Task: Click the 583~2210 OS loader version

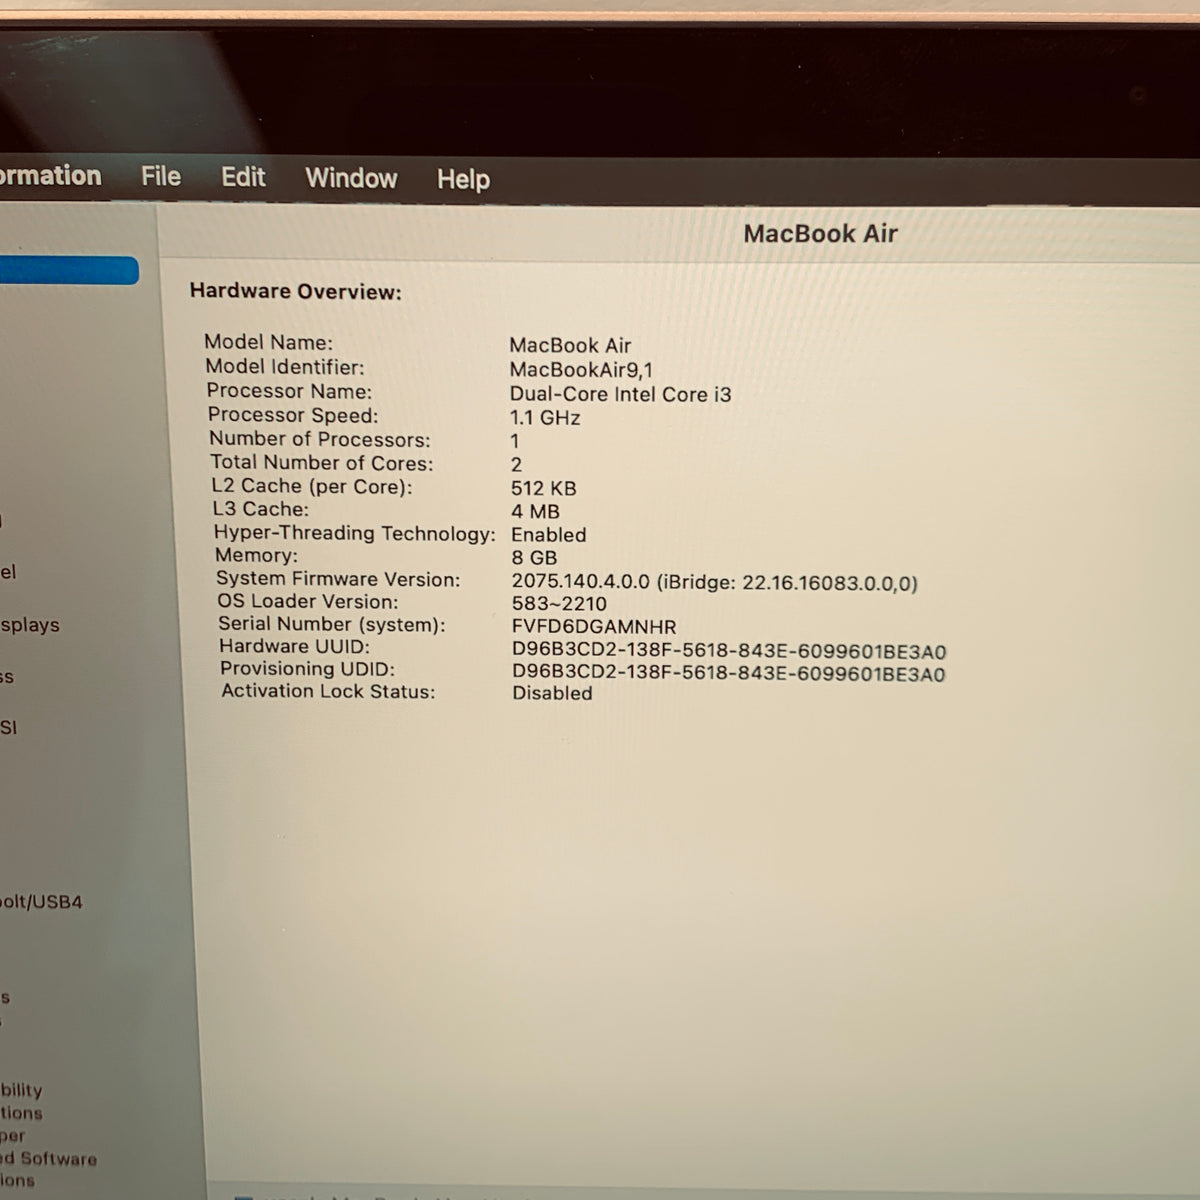Action: coord(559,604)
